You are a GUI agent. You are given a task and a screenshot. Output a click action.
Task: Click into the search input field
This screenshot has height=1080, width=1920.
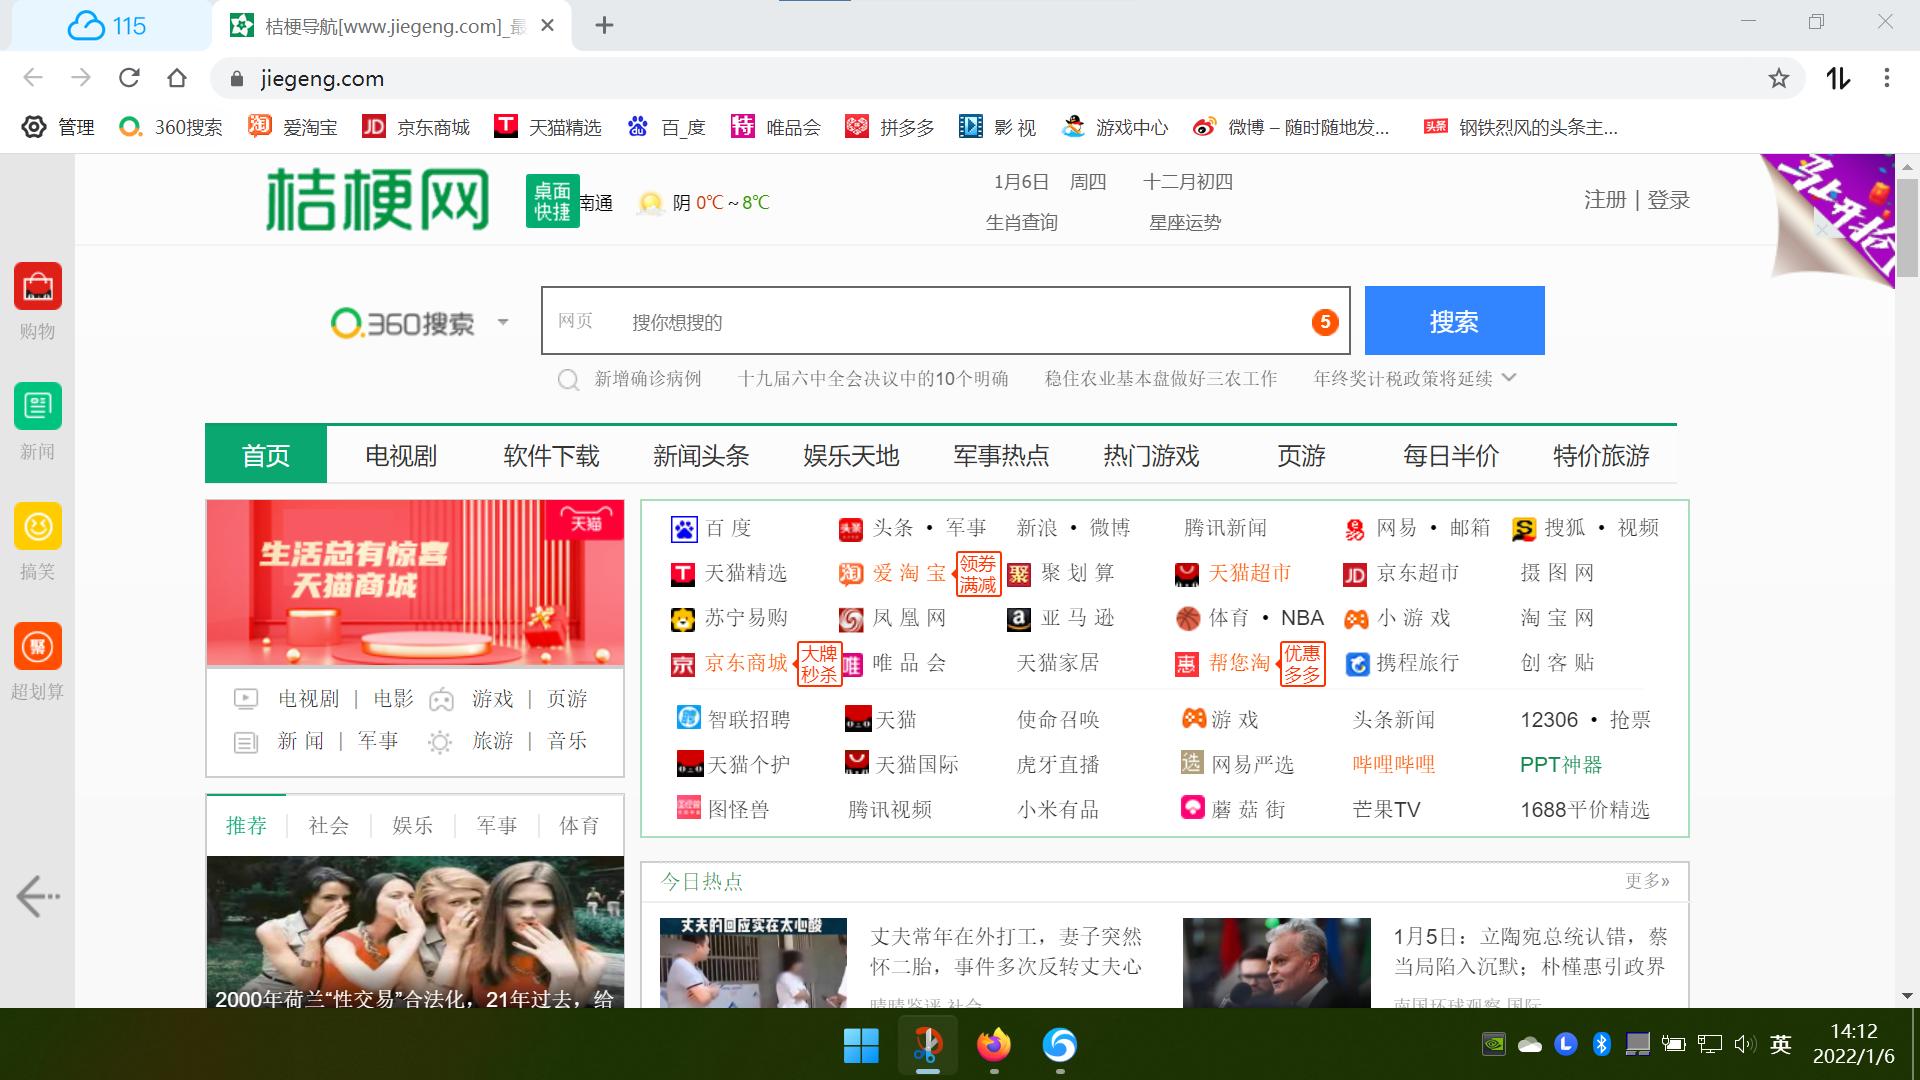(x=950, y=321)
